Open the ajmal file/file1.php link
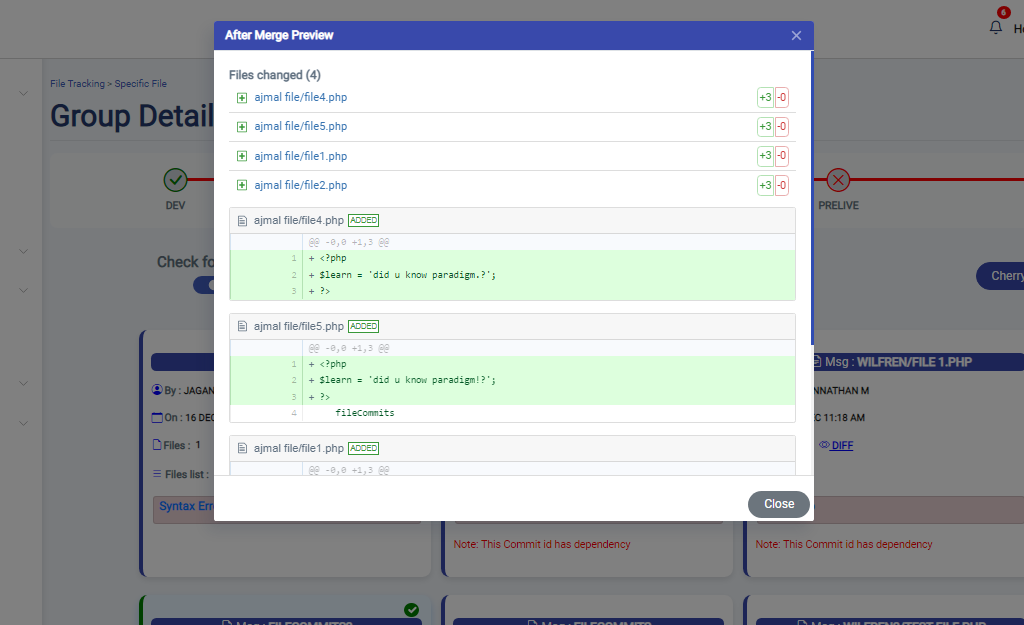The width and height of the screenshot is (1024, 625). [300, 157]
